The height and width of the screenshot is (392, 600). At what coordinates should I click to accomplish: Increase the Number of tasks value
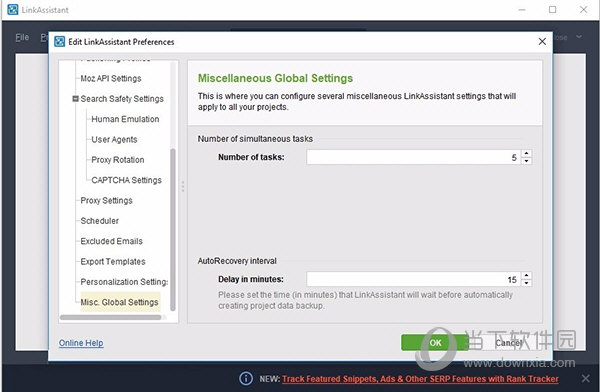coord(527,154)
